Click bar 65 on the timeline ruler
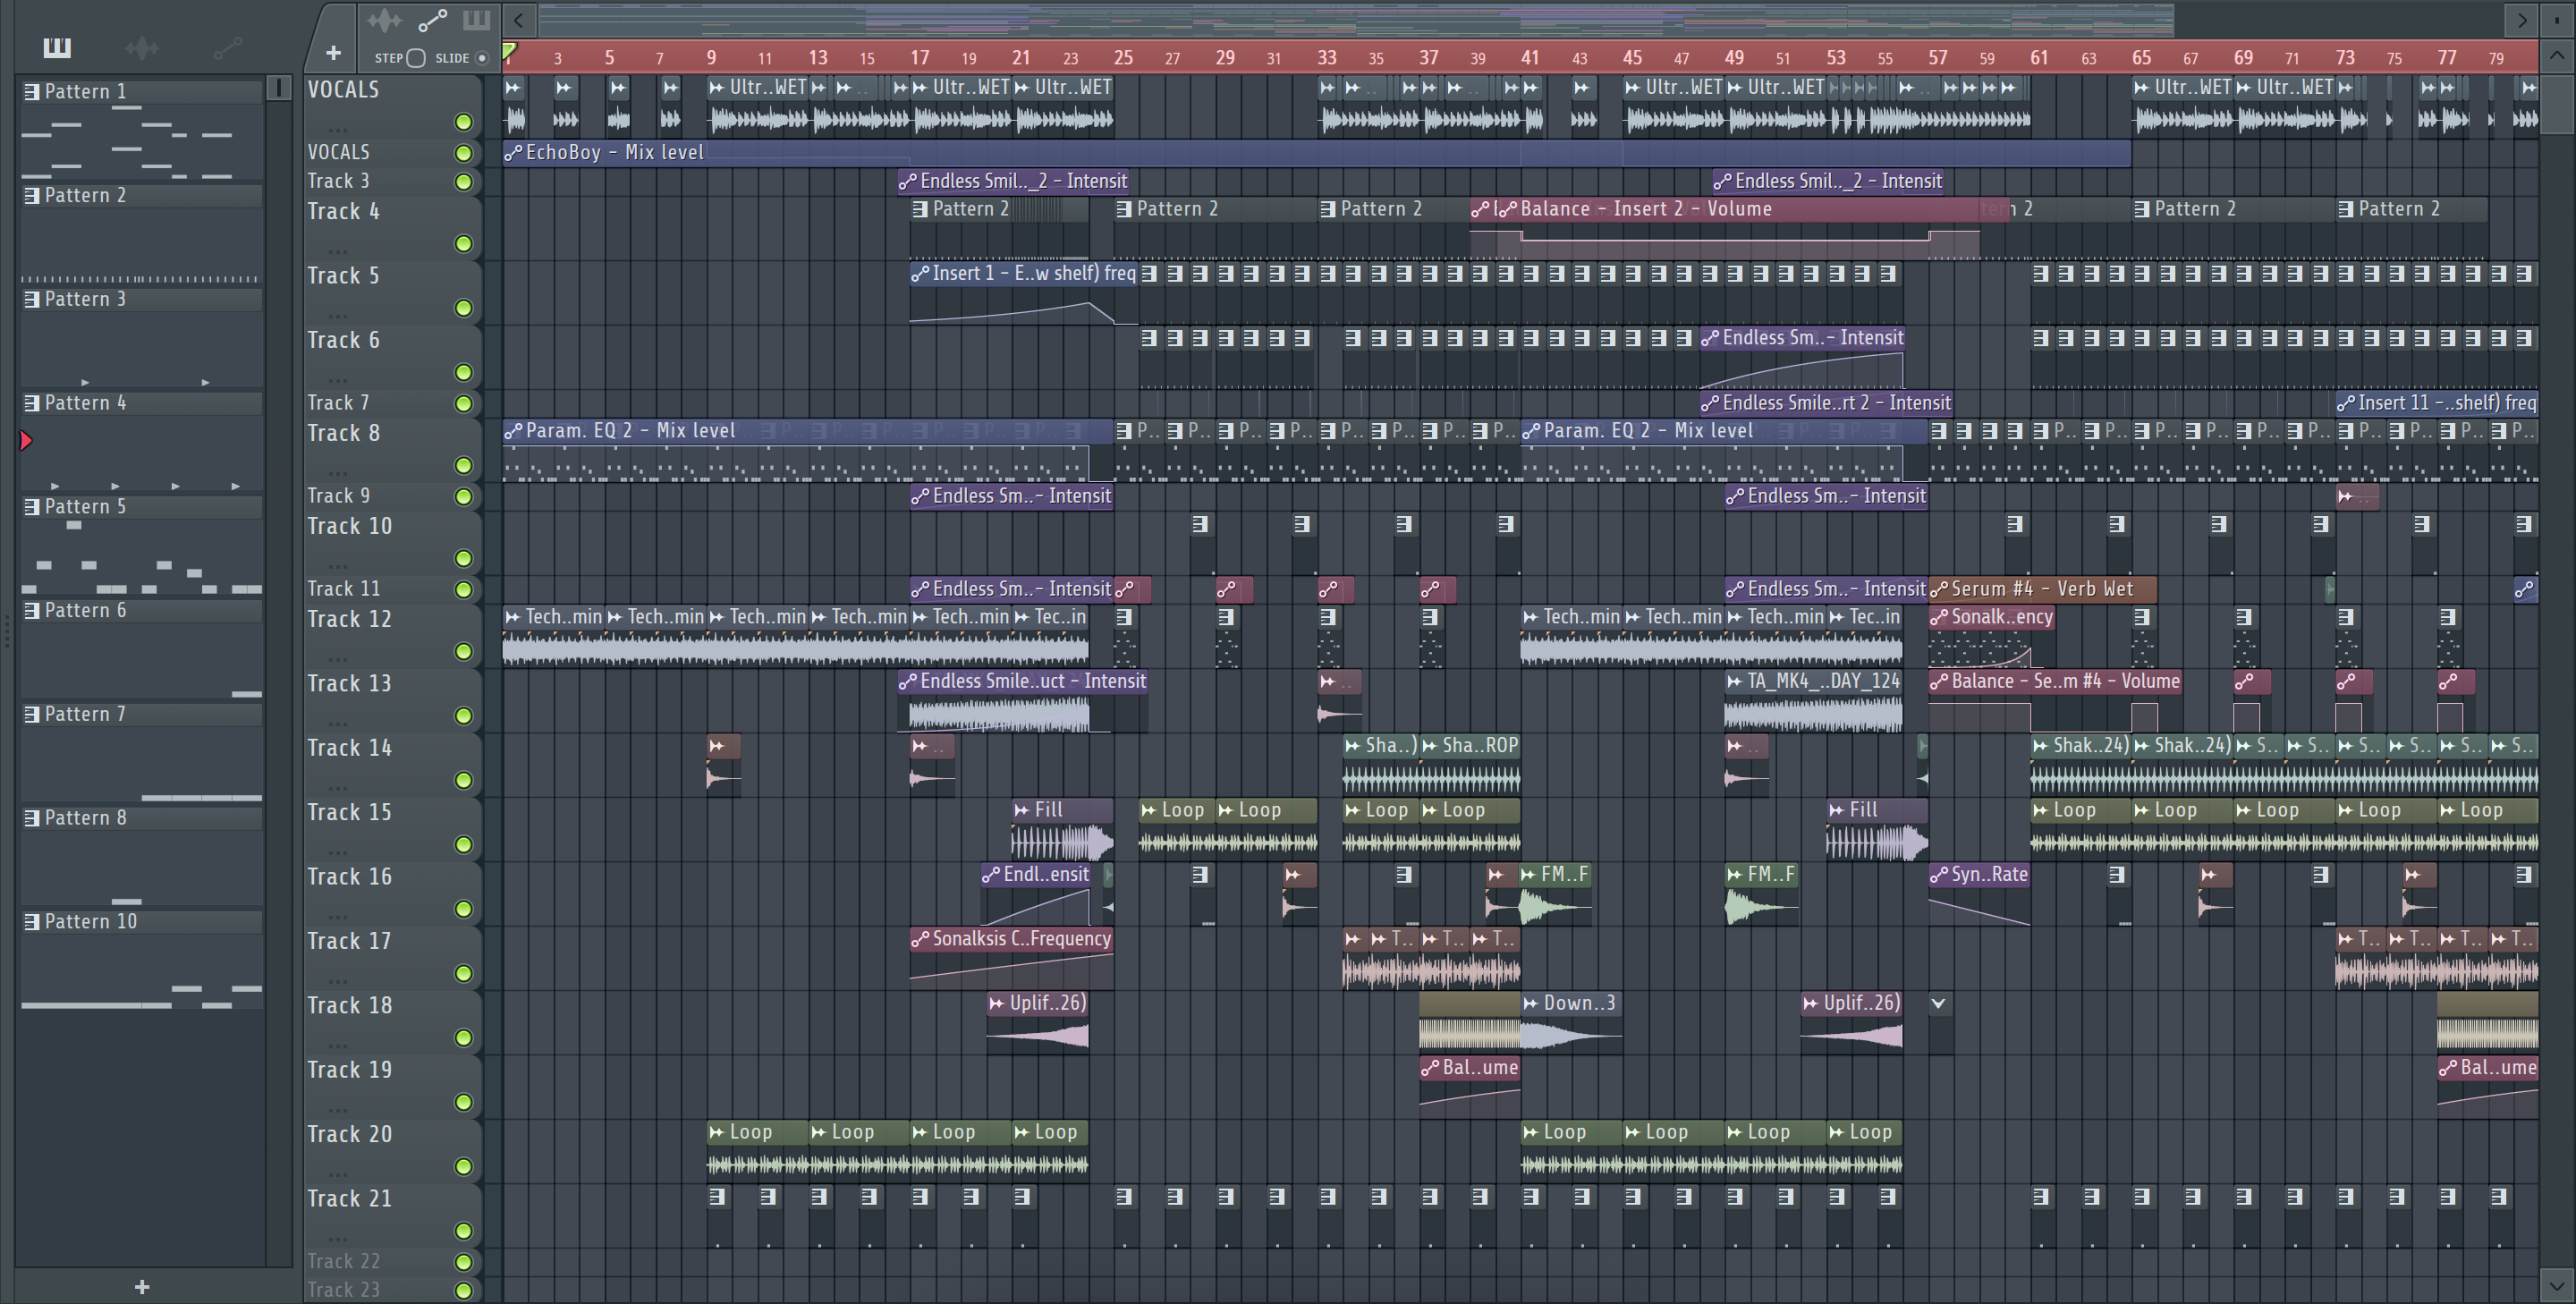Viewport: 2576px width, 1304px height. coord(2141,57)
